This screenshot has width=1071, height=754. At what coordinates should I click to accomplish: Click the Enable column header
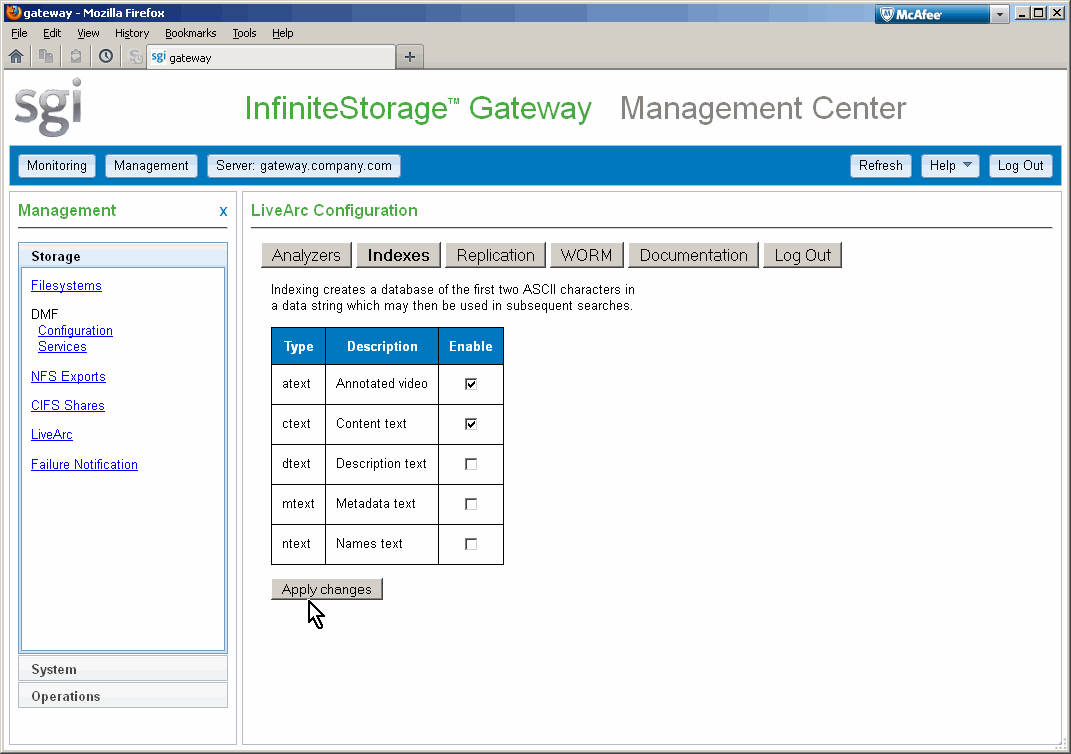click(x=471, y=346)
